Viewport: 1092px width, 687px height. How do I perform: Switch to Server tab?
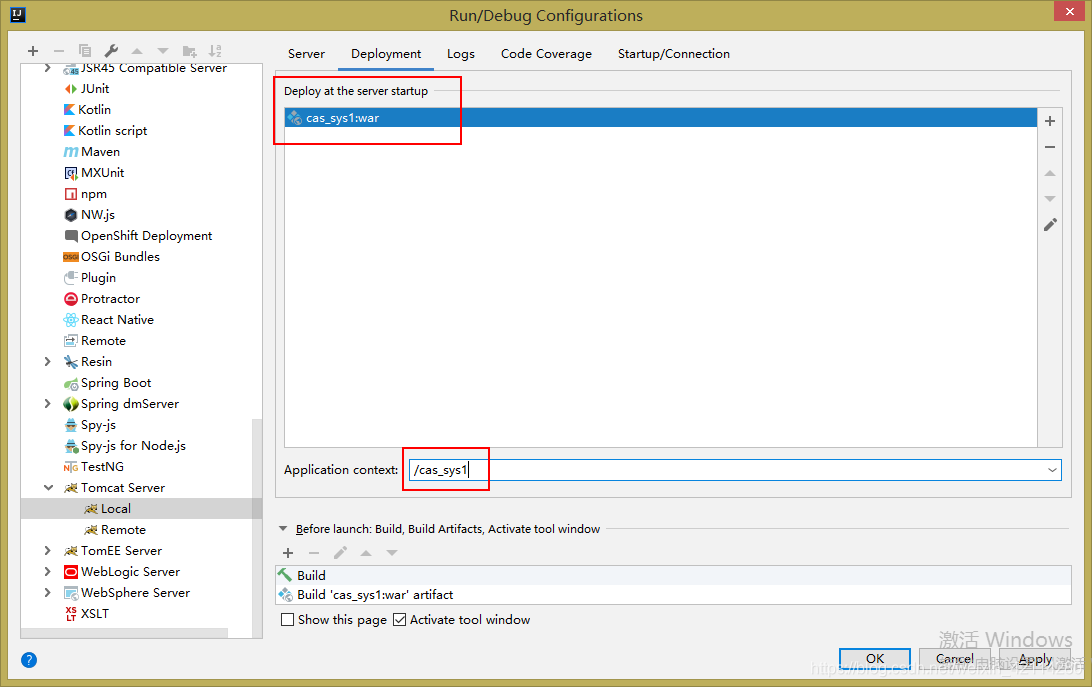pos(306,54)
